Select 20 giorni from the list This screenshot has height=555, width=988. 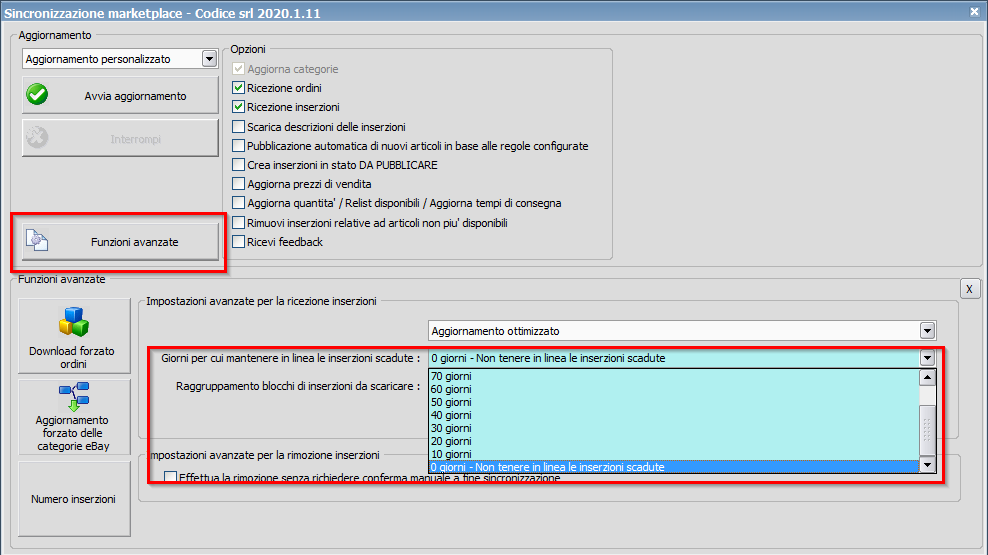click(x=674, y=441)
